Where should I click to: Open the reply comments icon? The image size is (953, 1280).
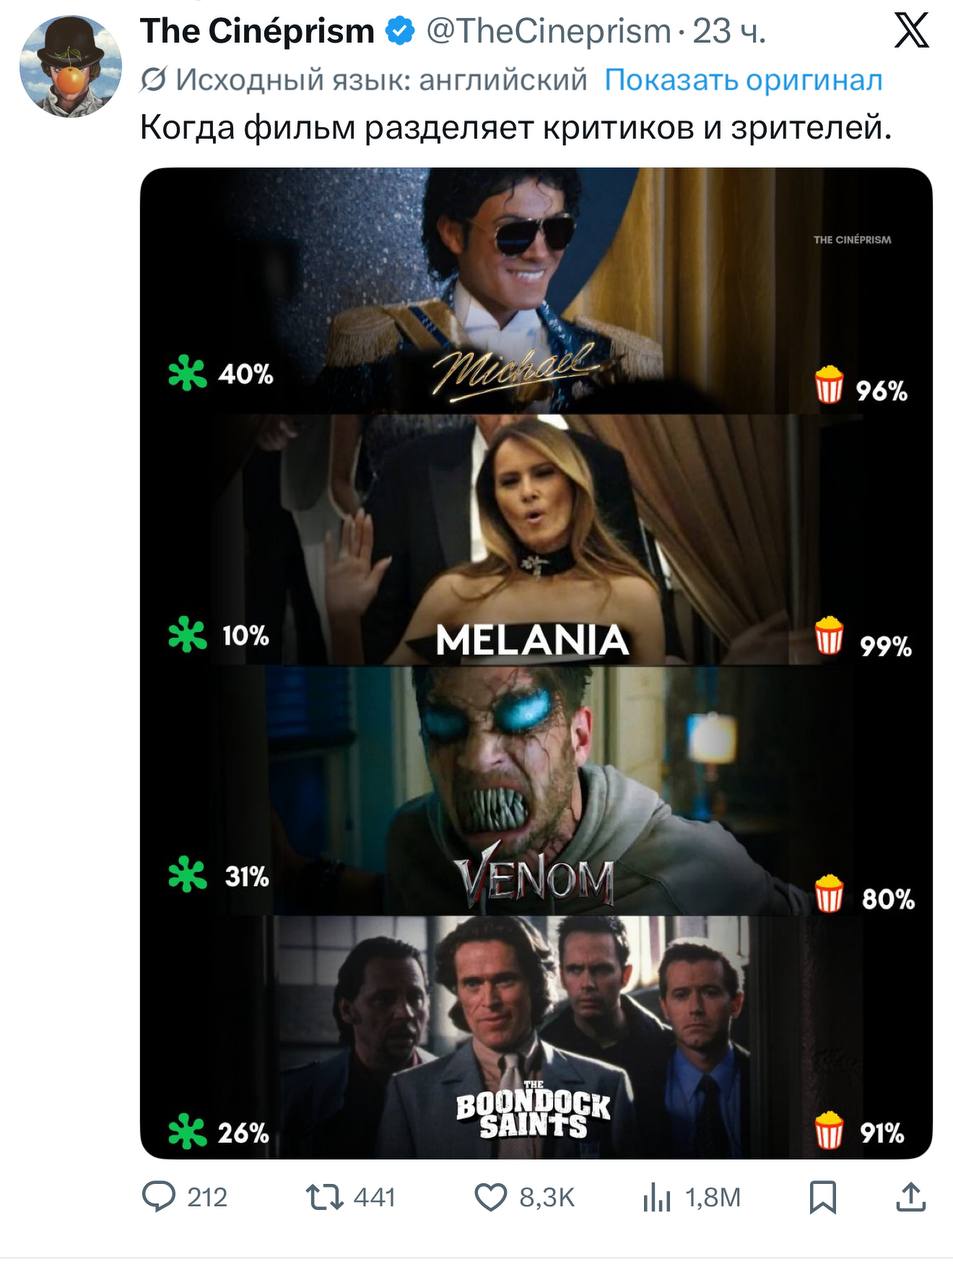[x=159, y=1197]
